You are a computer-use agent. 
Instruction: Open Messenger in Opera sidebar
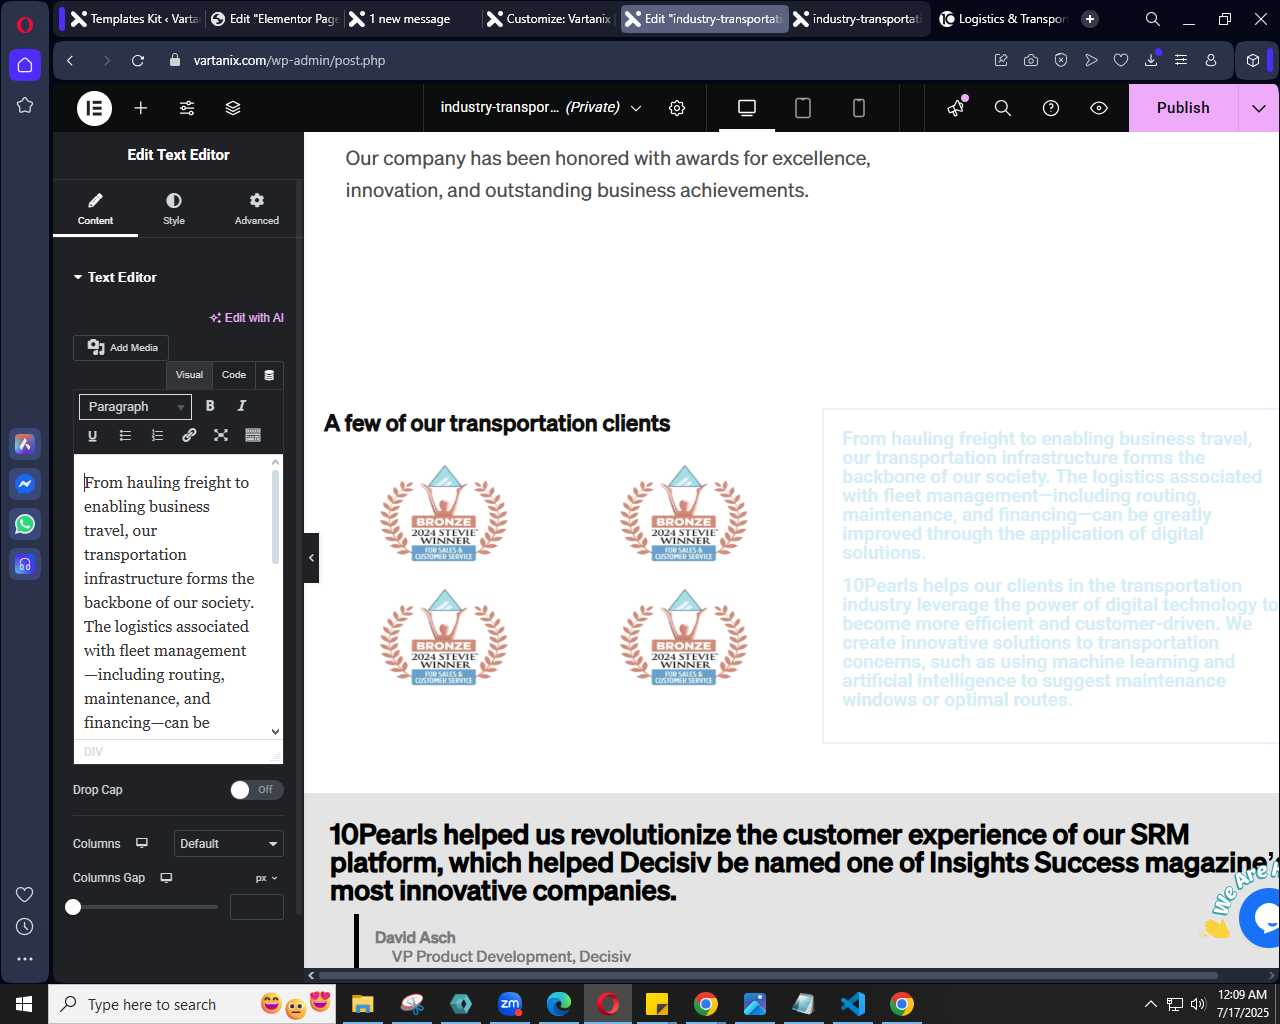click(x=25, y=484)
